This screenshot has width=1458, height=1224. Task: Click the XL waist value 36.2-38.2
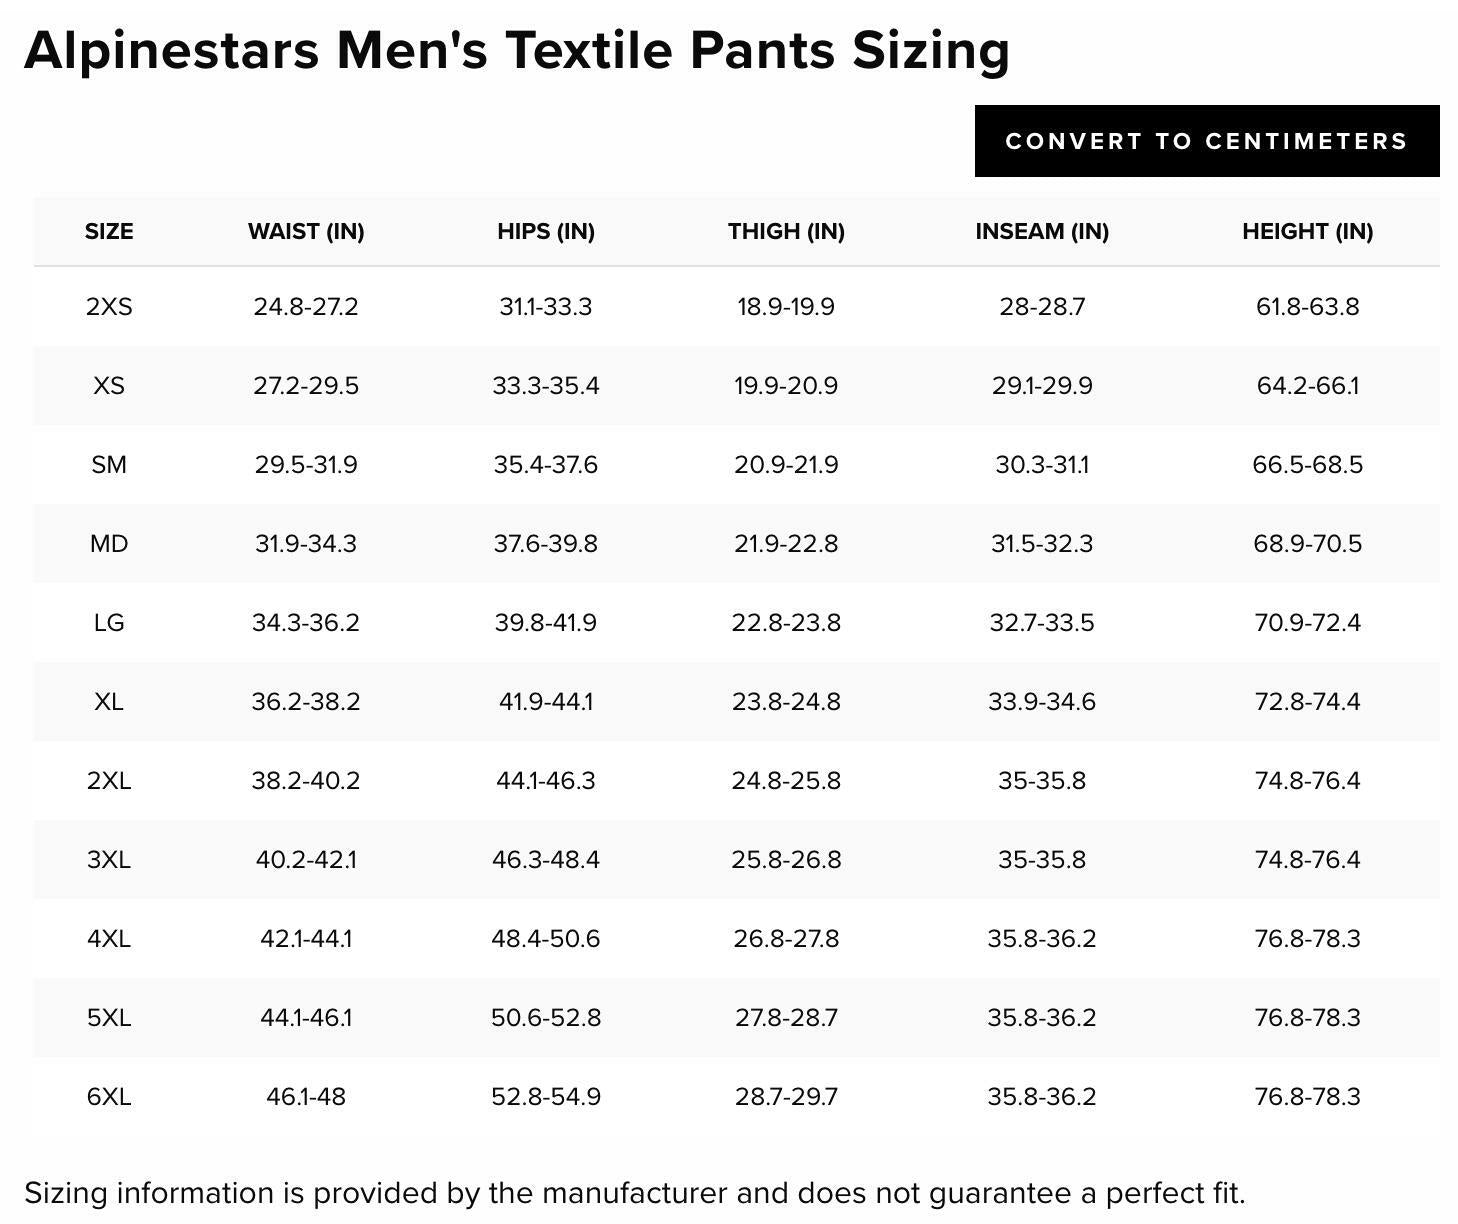[x=306, y=701]
